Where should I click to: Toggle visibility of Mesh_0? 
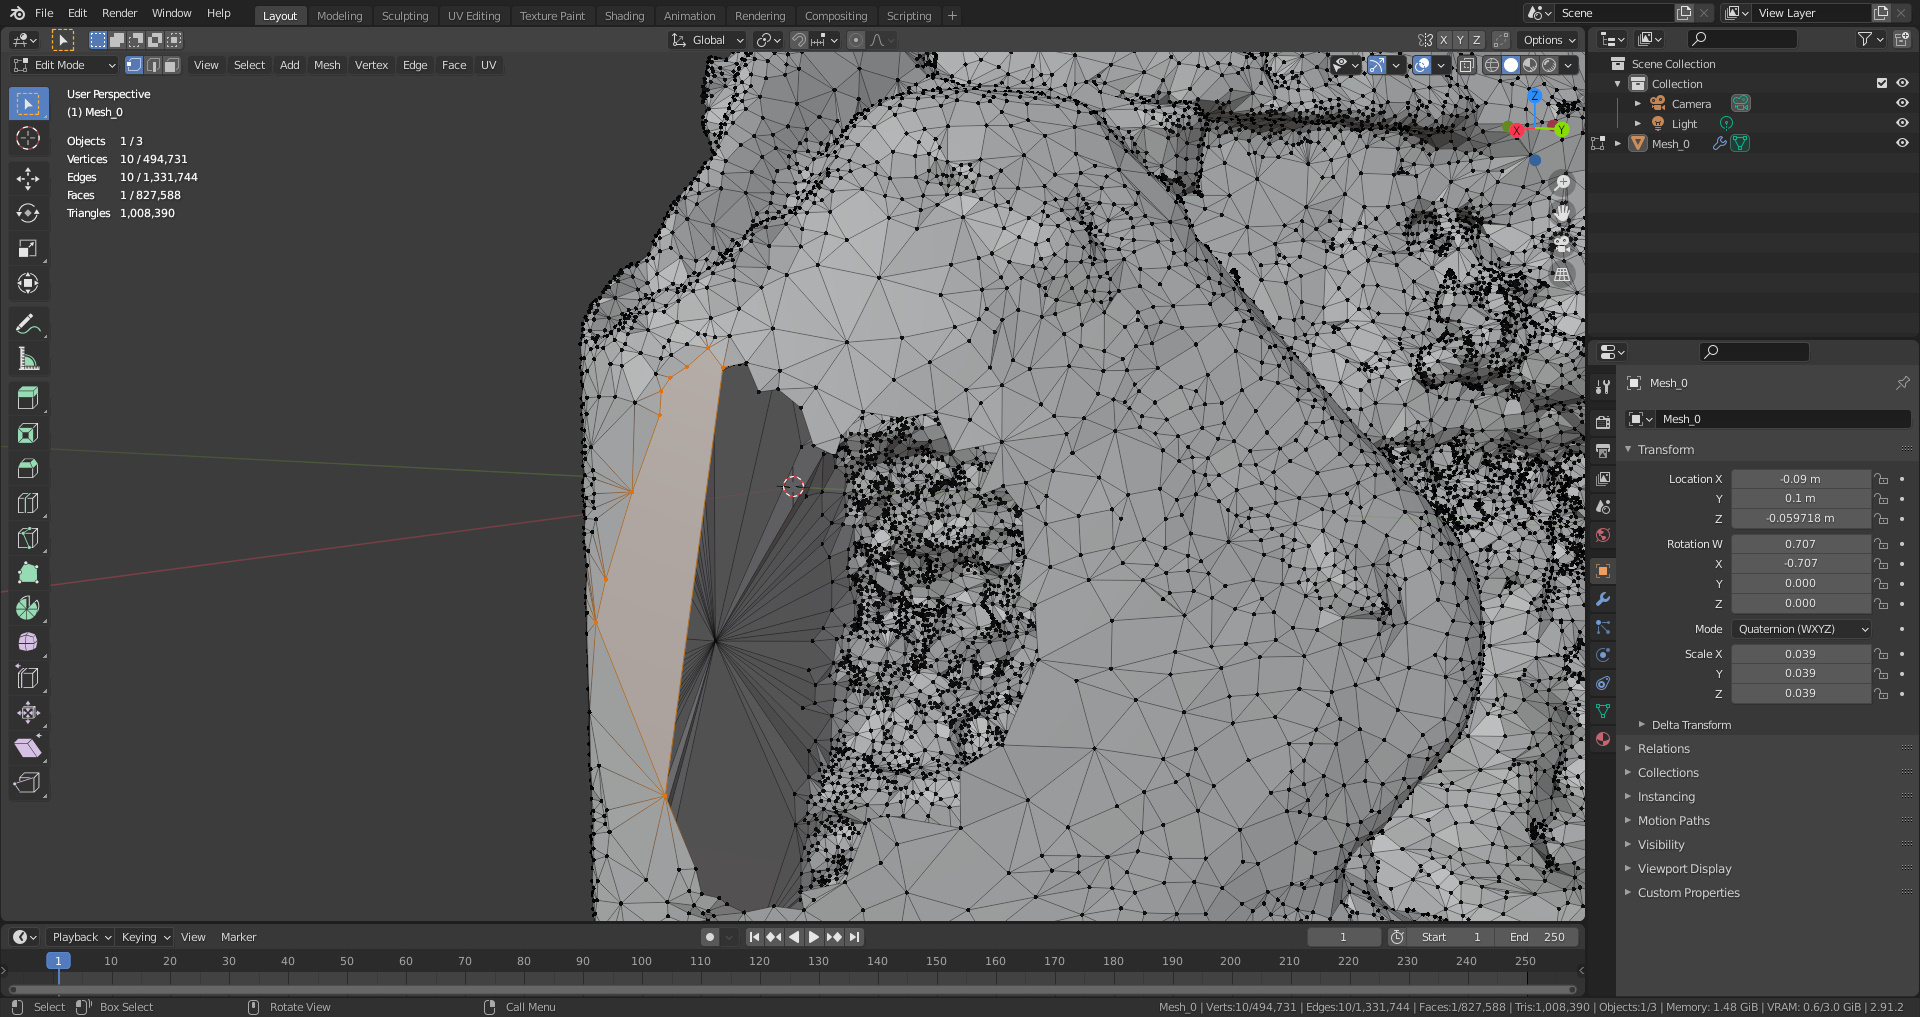tap(1902, 144)
